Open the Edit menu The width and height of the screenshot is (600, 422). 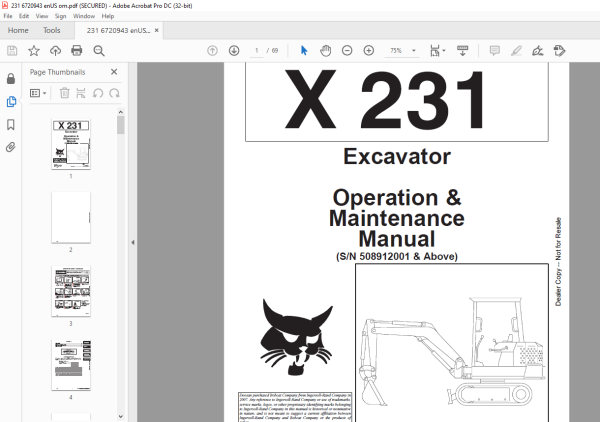coord(24,16)
